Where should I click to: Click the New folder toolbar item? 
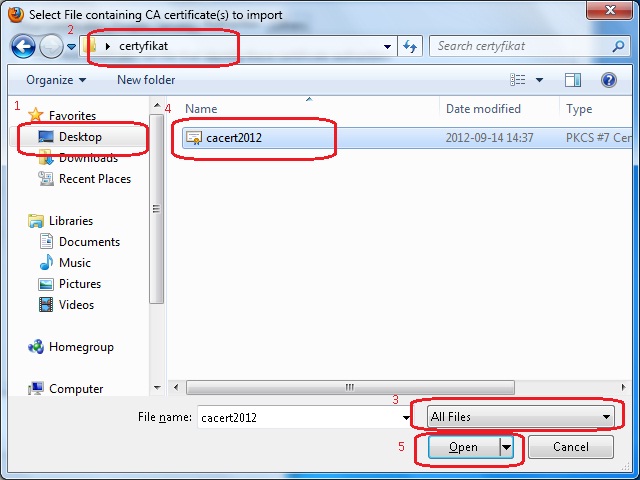(146, 80)
